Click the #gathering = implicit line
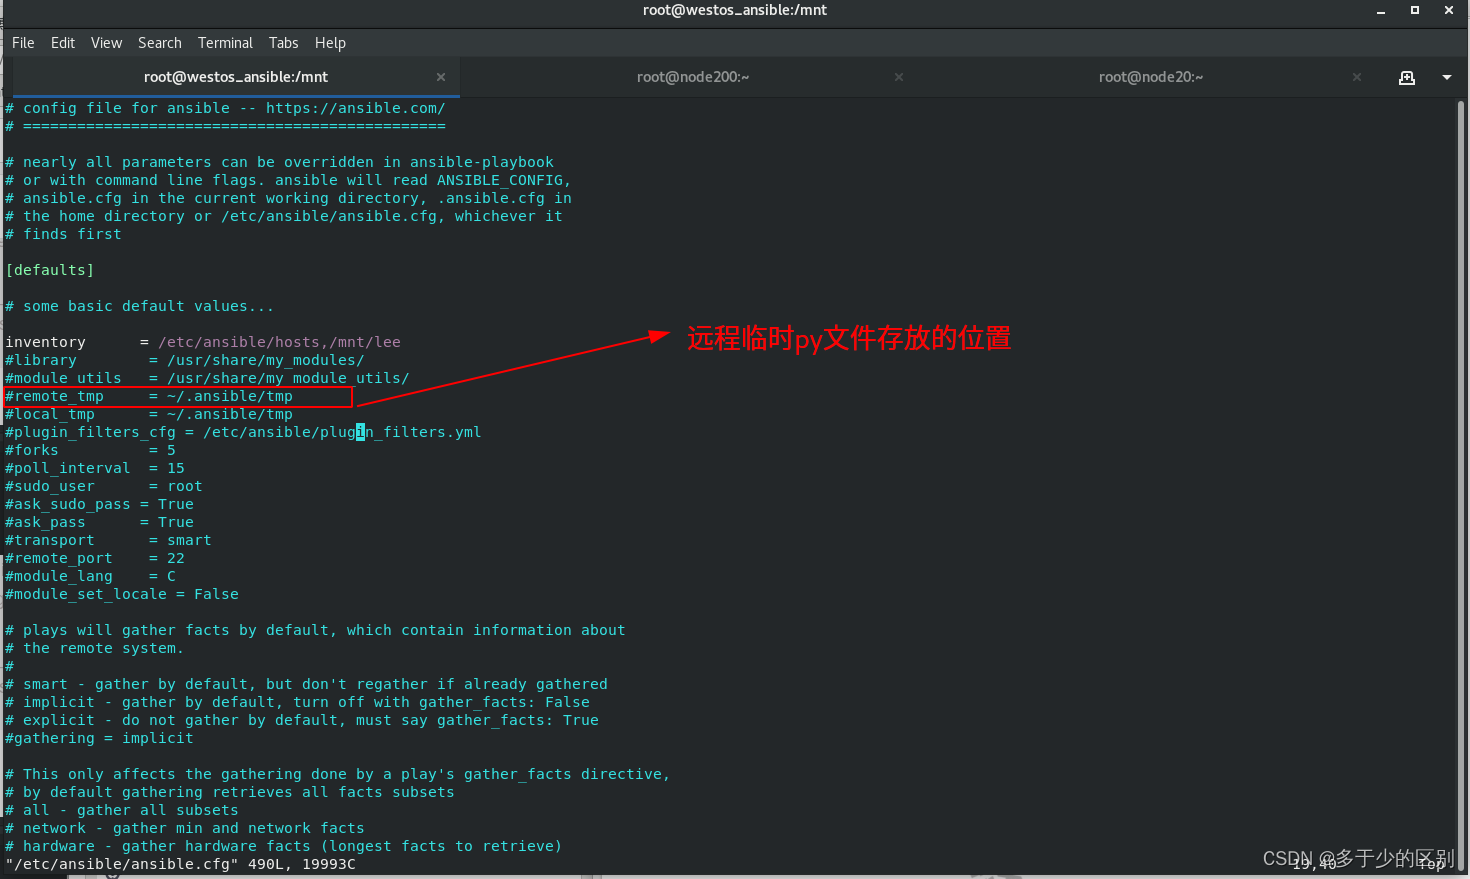 [x=99, y=738]
